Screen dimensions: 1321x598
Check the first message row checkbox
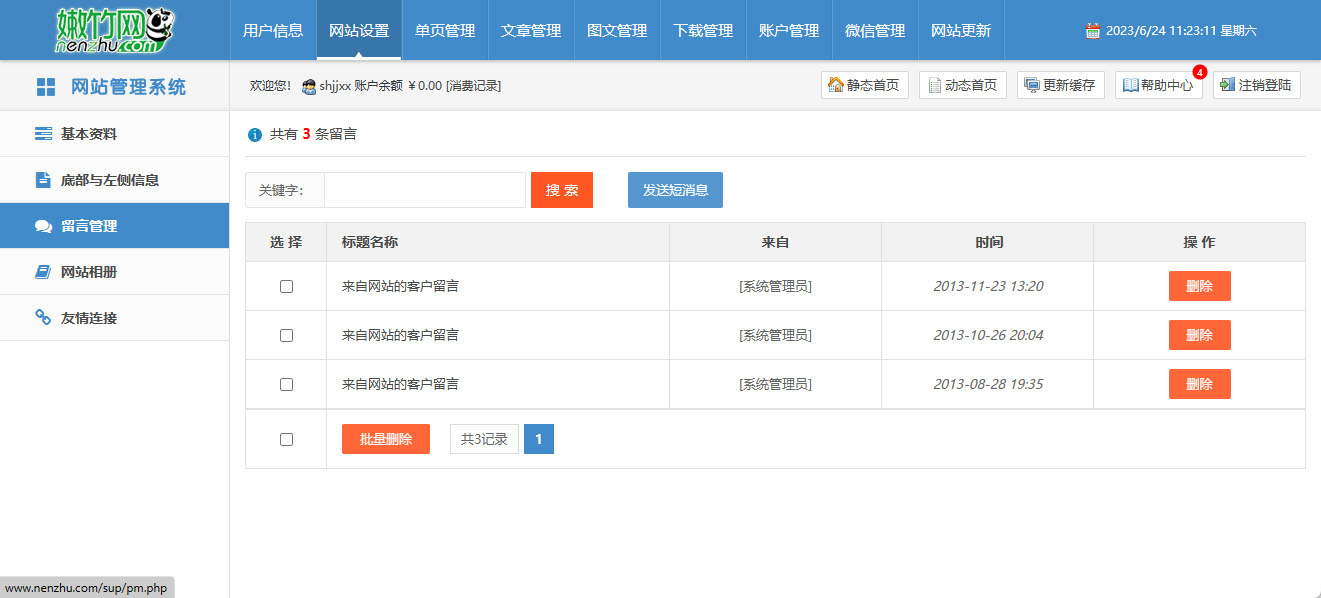(286, 286)
